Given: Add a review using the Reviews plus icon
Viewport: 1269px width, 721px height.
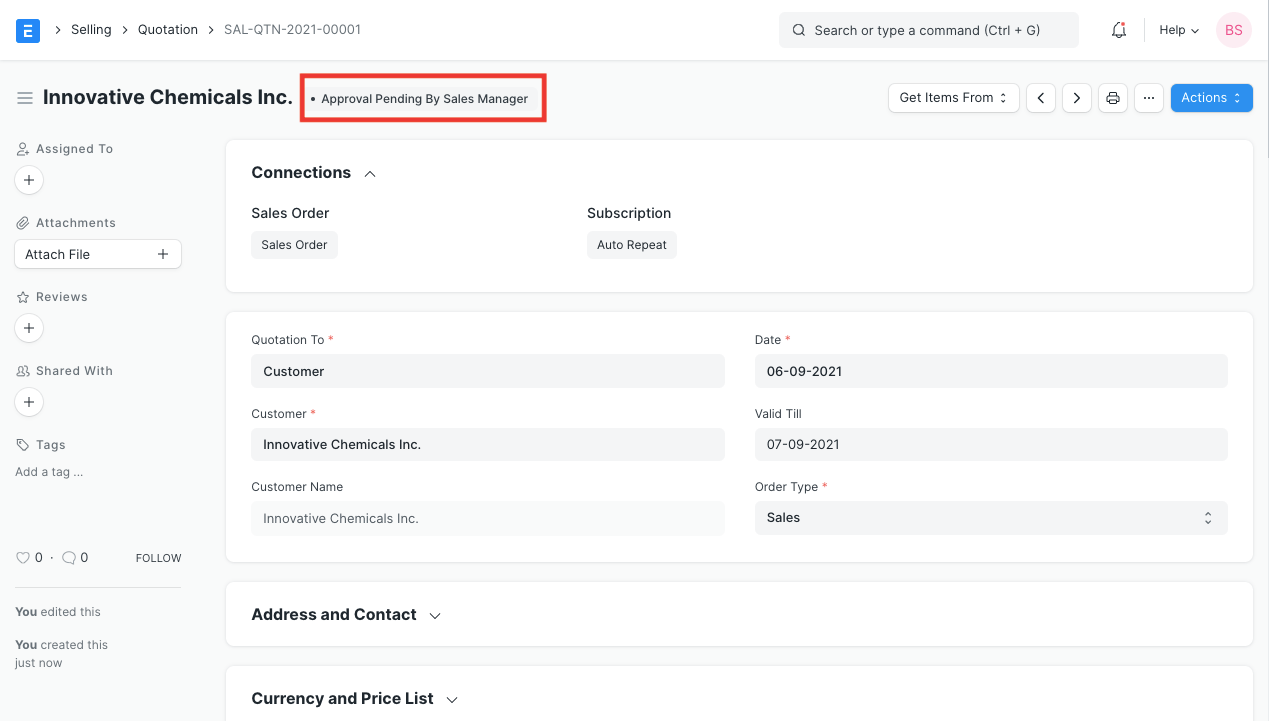Looking at the screenshot, I should pyautogui.click(x=29, y=328).
